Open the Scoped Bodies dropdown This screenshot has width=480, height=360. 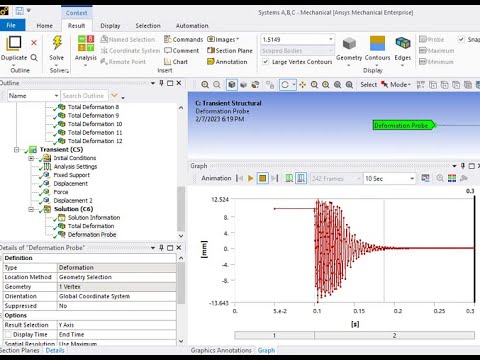[331, 51]
